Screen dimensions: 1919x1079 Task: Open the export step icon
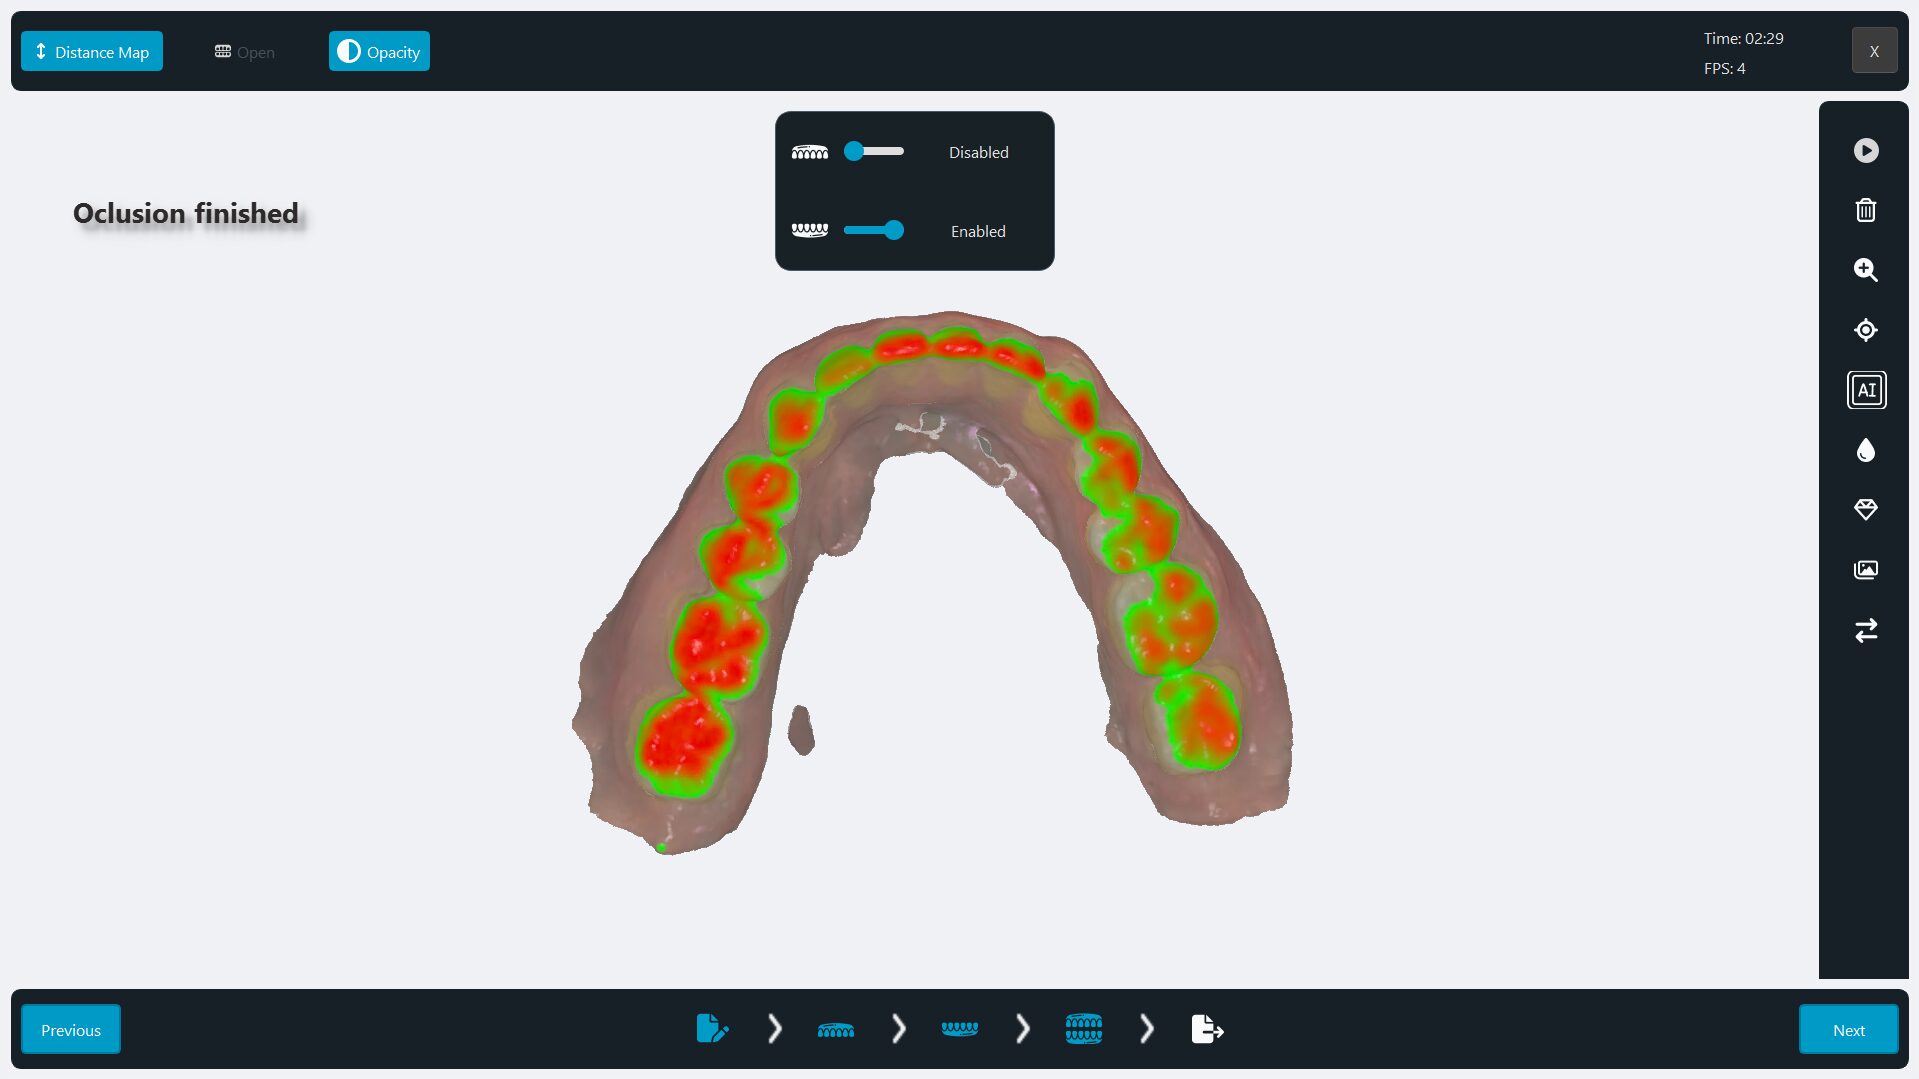(x=1207, y=1029)
